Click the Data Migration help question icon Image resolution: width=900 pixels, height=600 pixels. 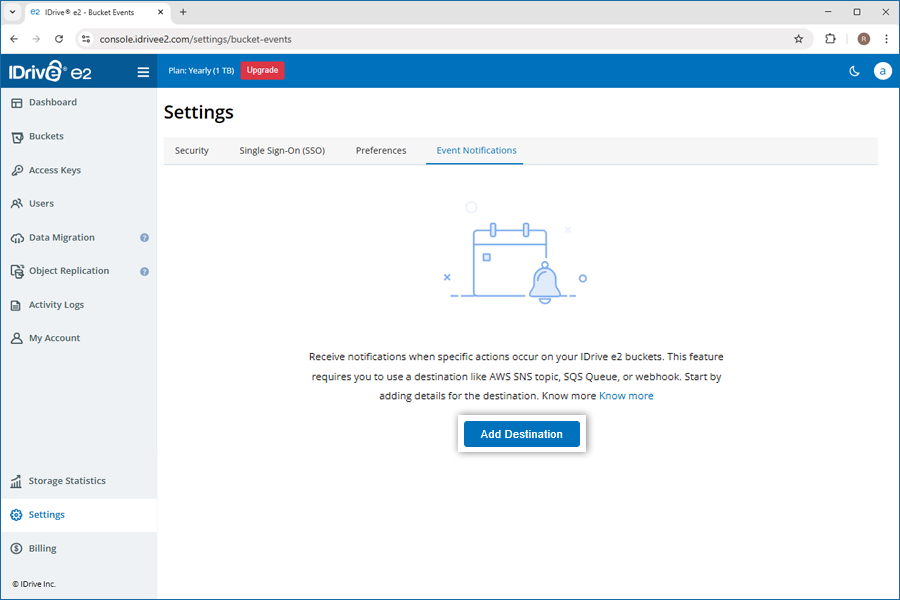click(x=144, y=238)
